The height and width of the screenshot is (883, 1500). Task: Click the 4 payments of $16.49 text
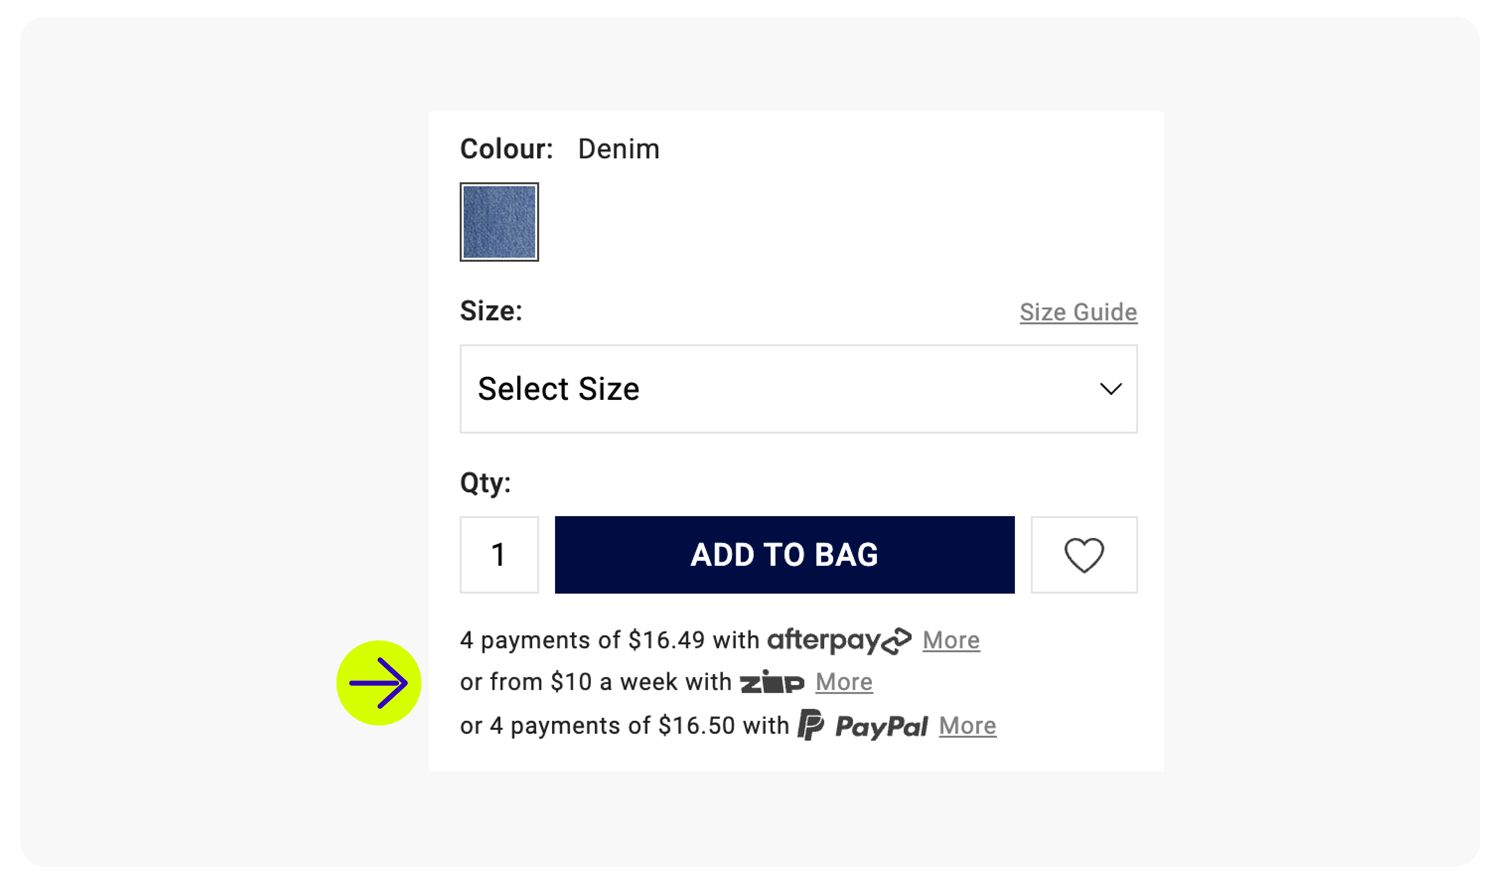(582, 640)
